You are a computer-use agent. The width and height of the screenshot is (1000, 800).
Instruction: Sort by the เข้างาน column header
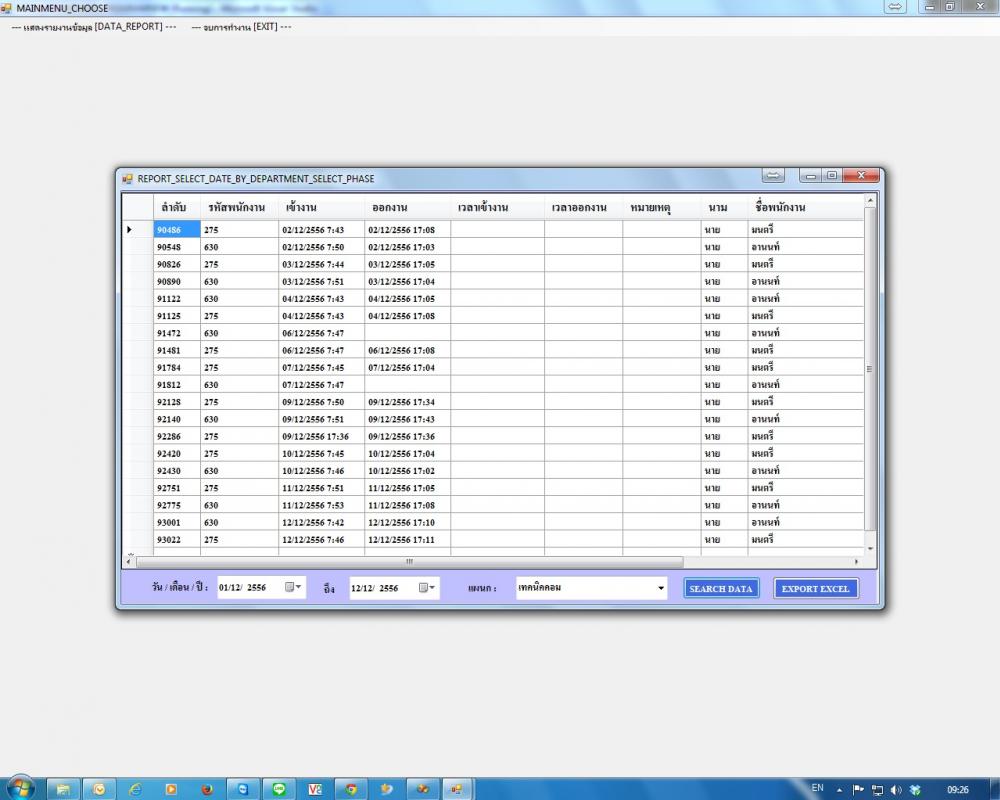click(x=321, y=207)
